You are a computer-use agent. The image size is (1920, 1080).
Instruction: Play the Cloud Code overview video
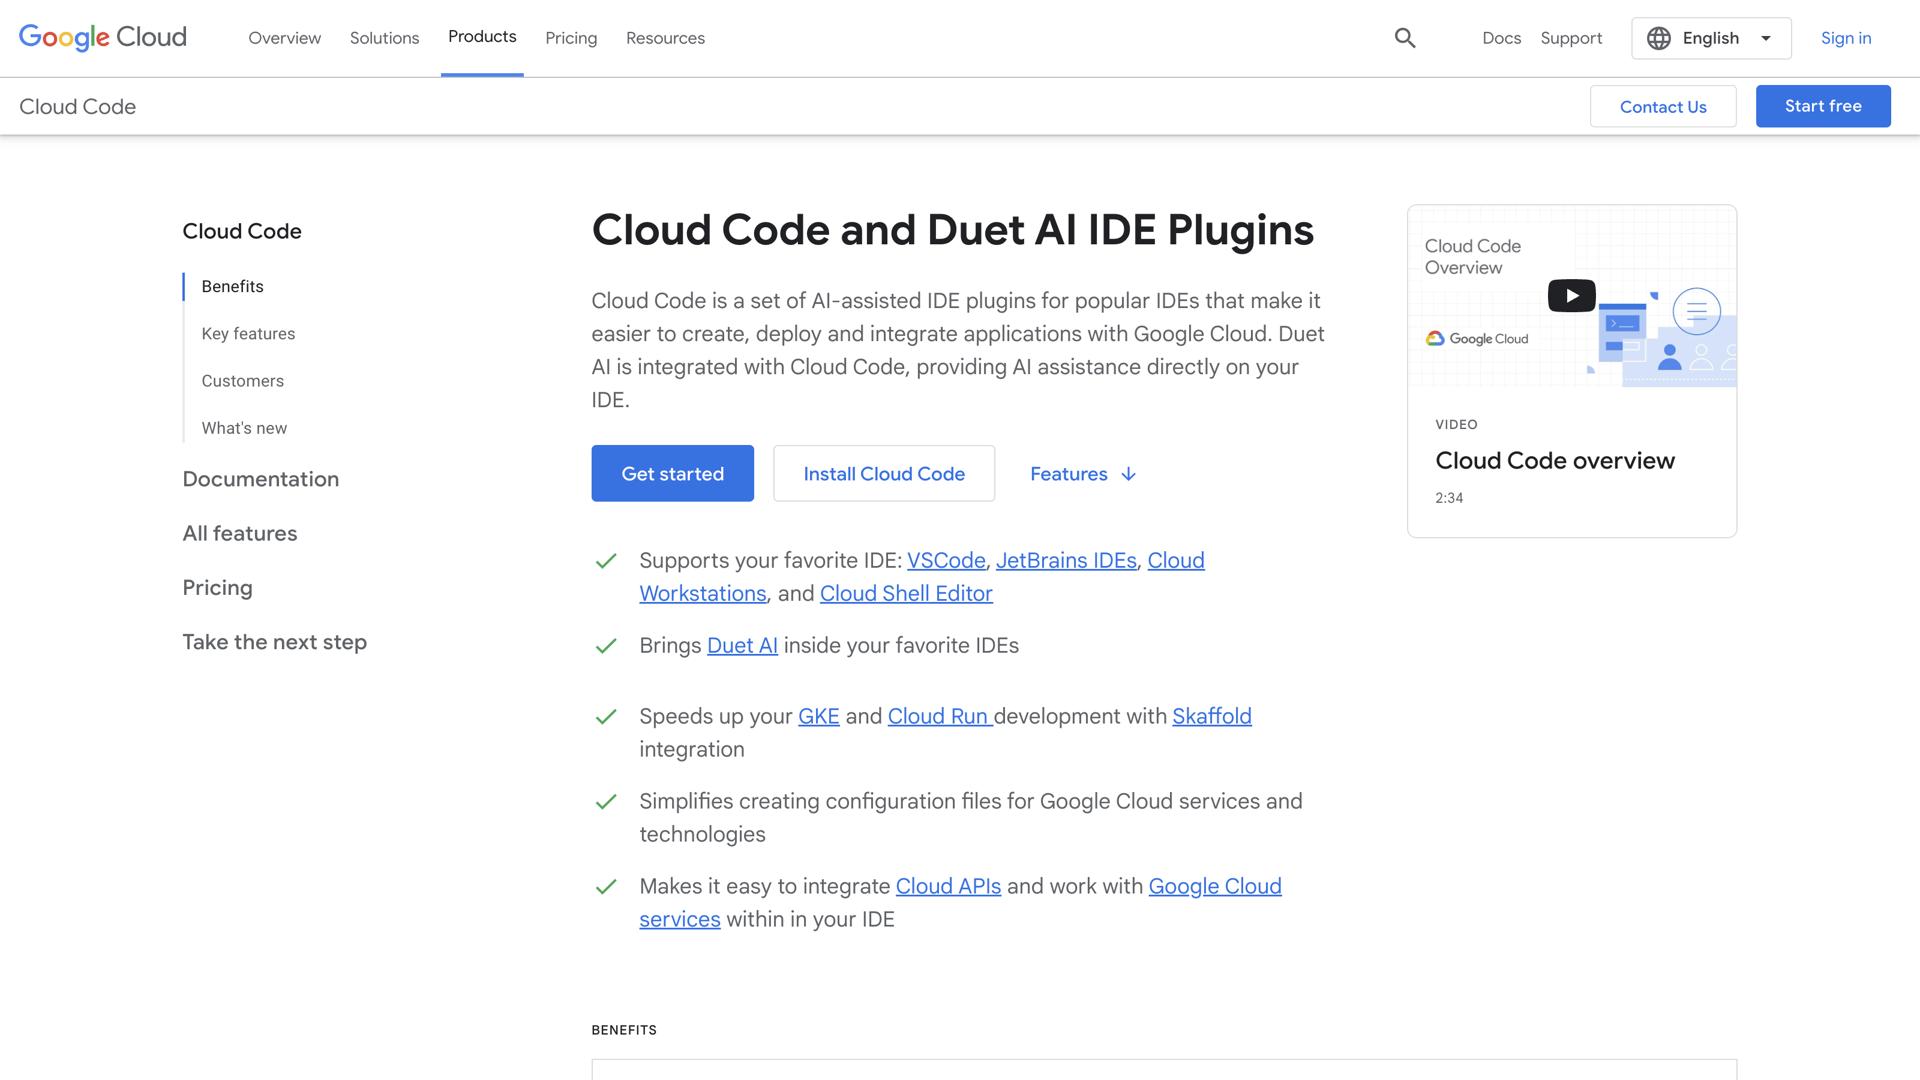tap(1571, 295)
